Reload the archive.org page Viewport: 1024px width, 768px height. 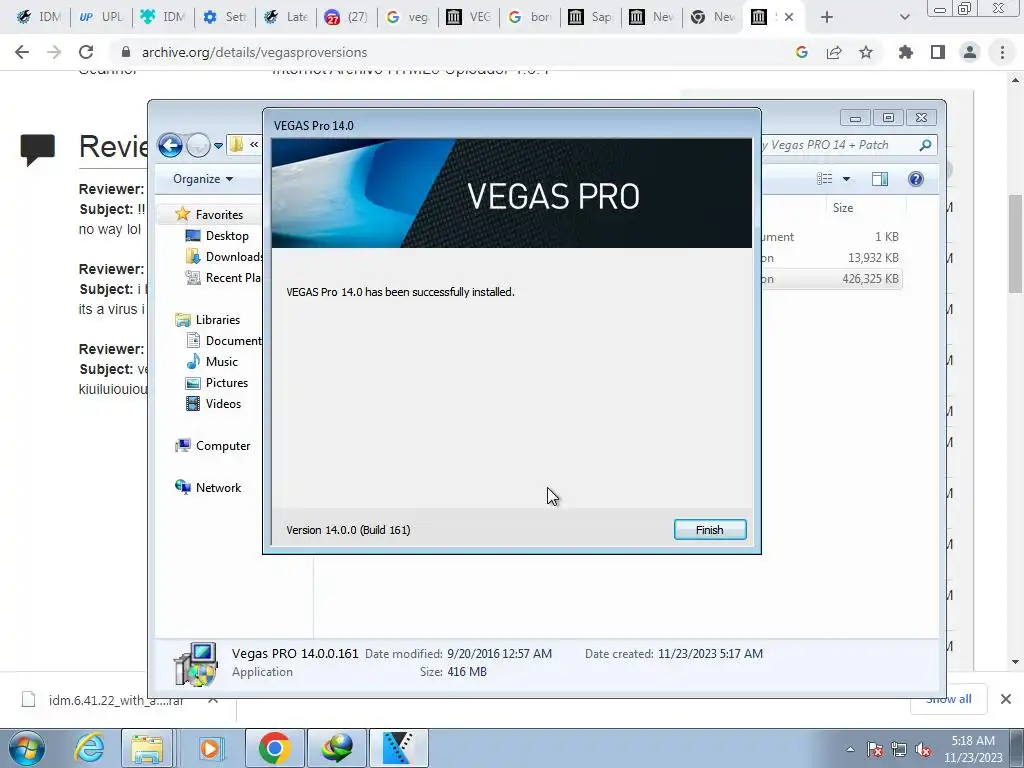tap(86, 52)
